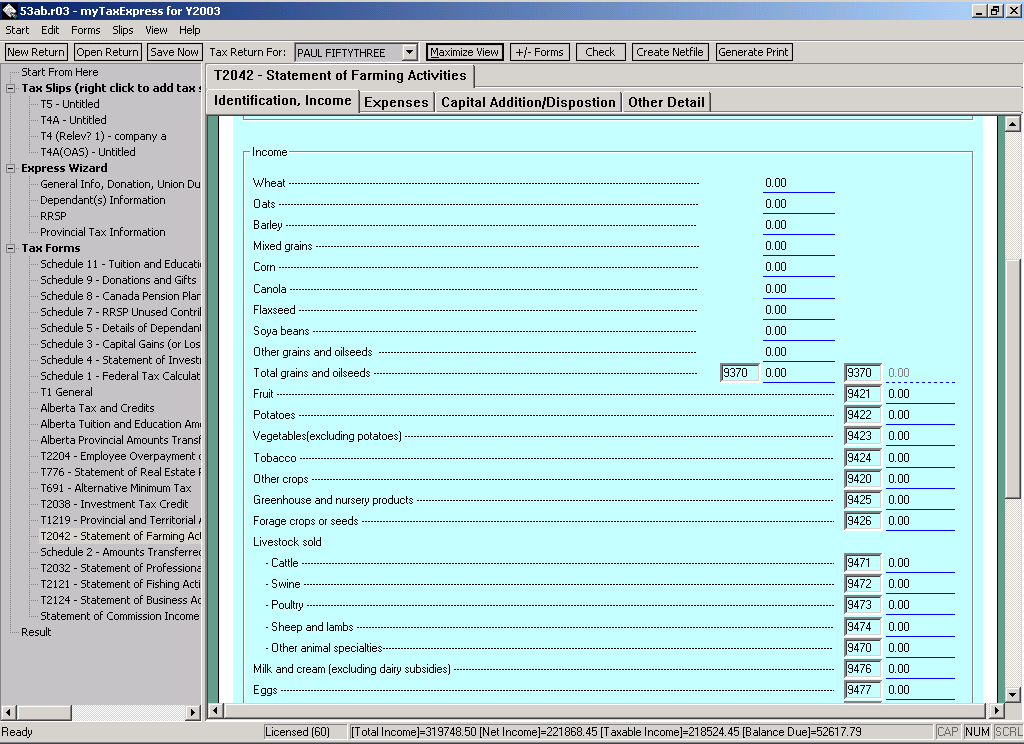Collapse the Tax Forms tree section
Screen dimensions: 1024x744
[x=11, y=248]
